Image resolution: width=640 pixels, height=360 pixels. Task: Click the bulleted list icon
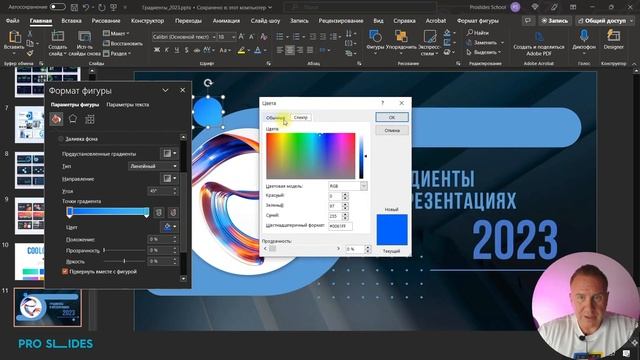280,37
